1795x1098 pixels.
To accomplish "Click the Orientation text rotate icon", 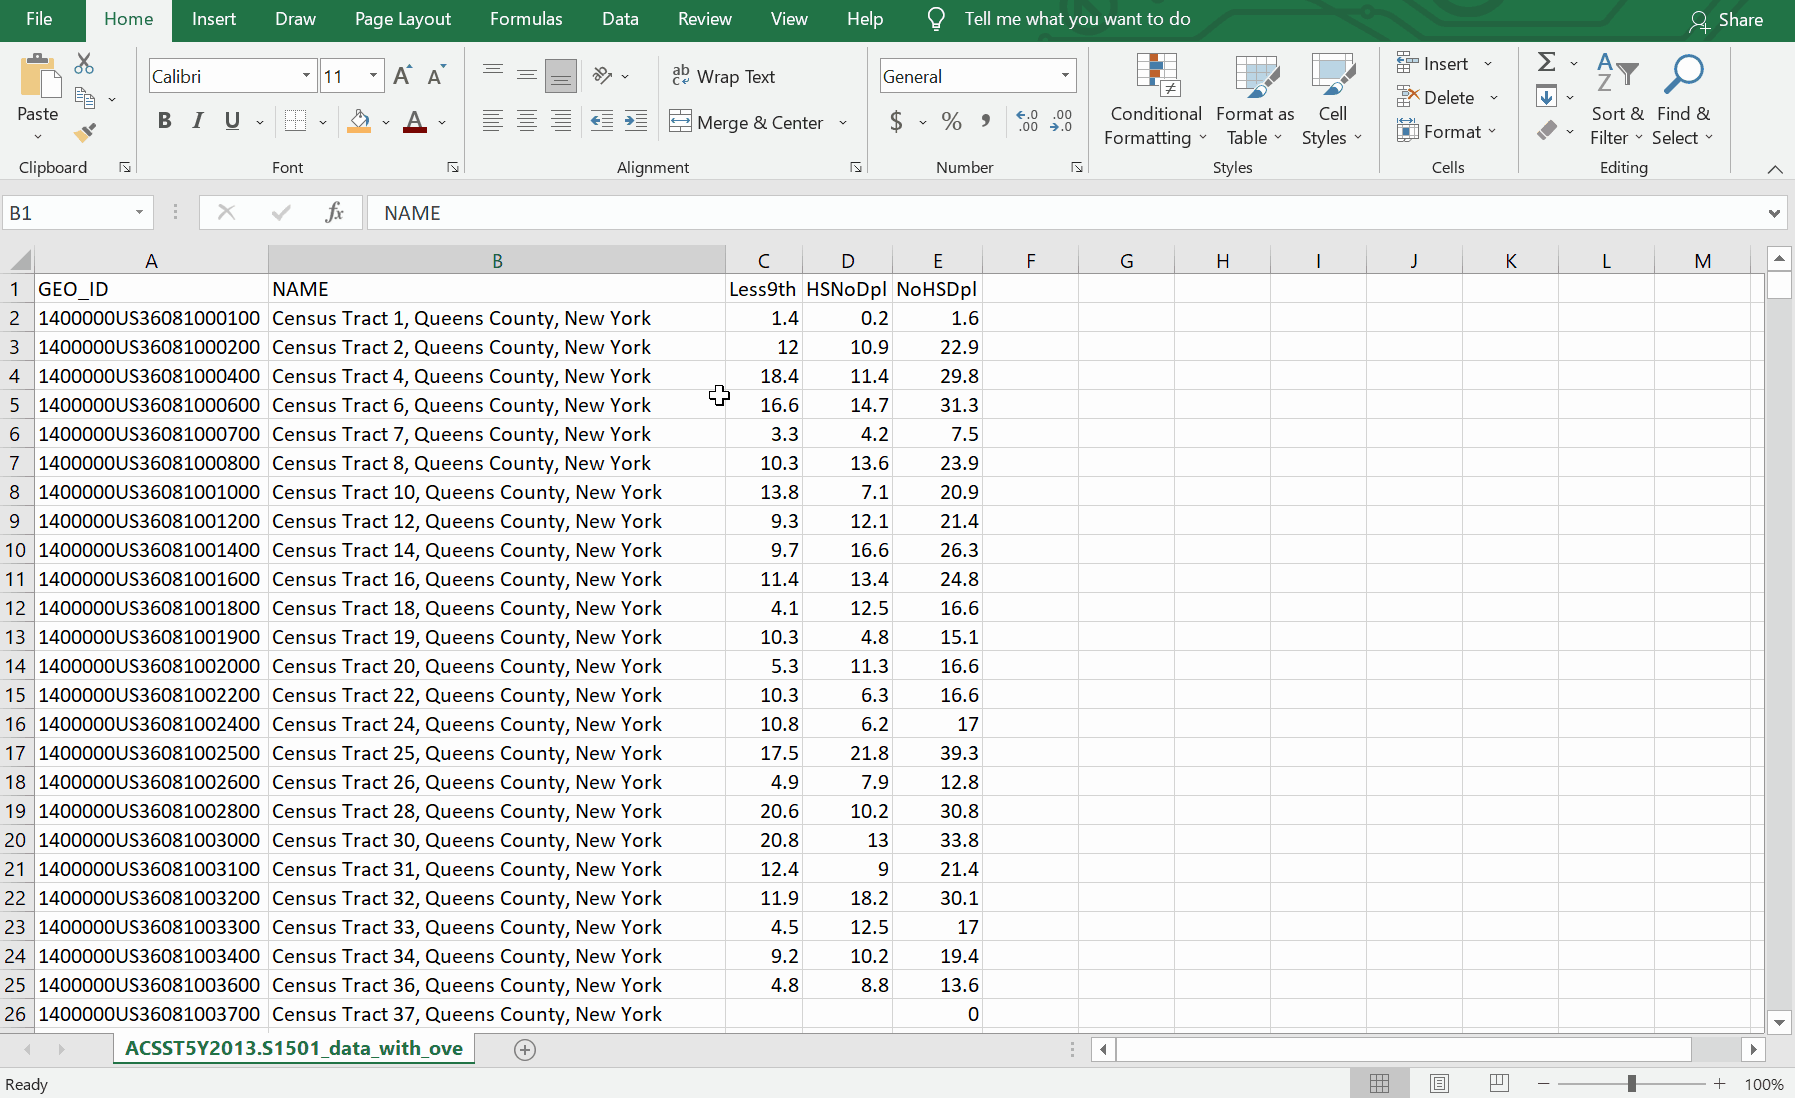I will click(x=602, y=75).
